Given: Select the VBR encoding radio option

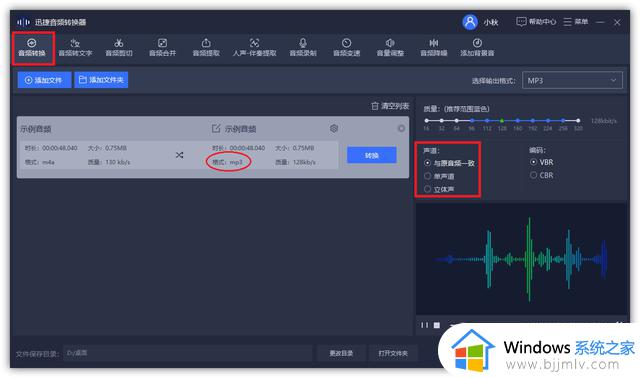Looking at the screenshot, I should point(533,162).
